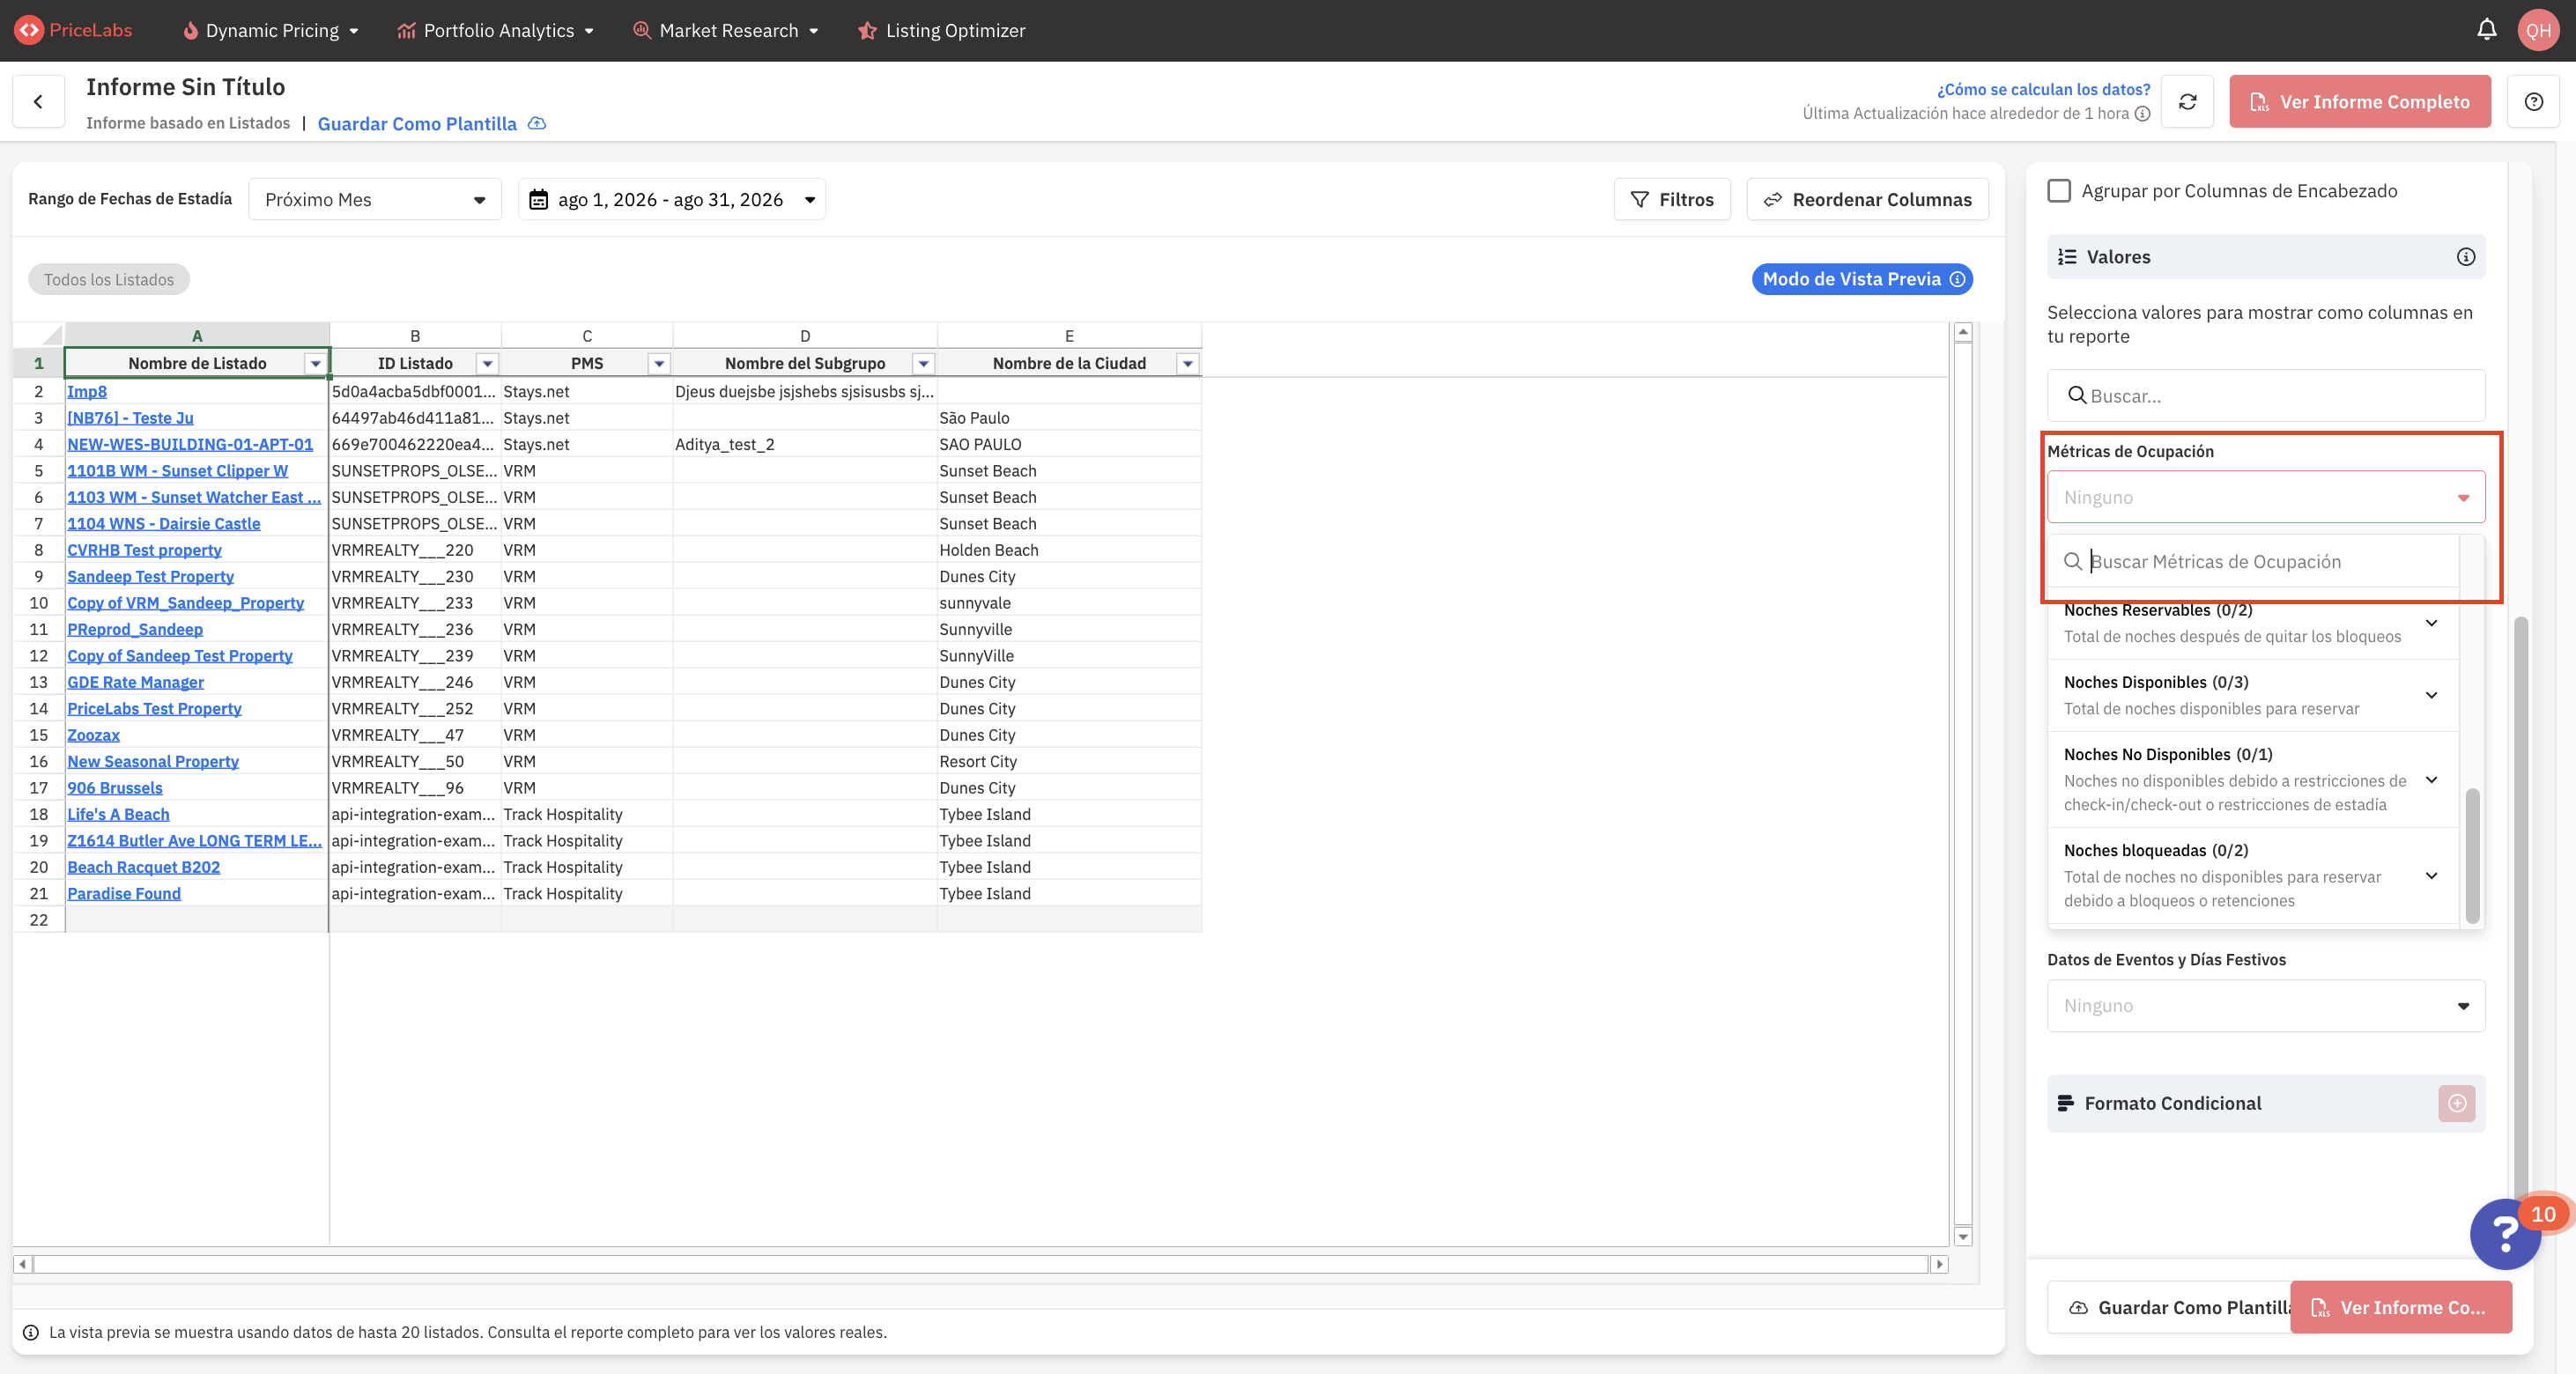Viewport: 2576px width, 1374px height.
Task: Open Próximo Mes date range dropdown
Action: coord(374,199)
